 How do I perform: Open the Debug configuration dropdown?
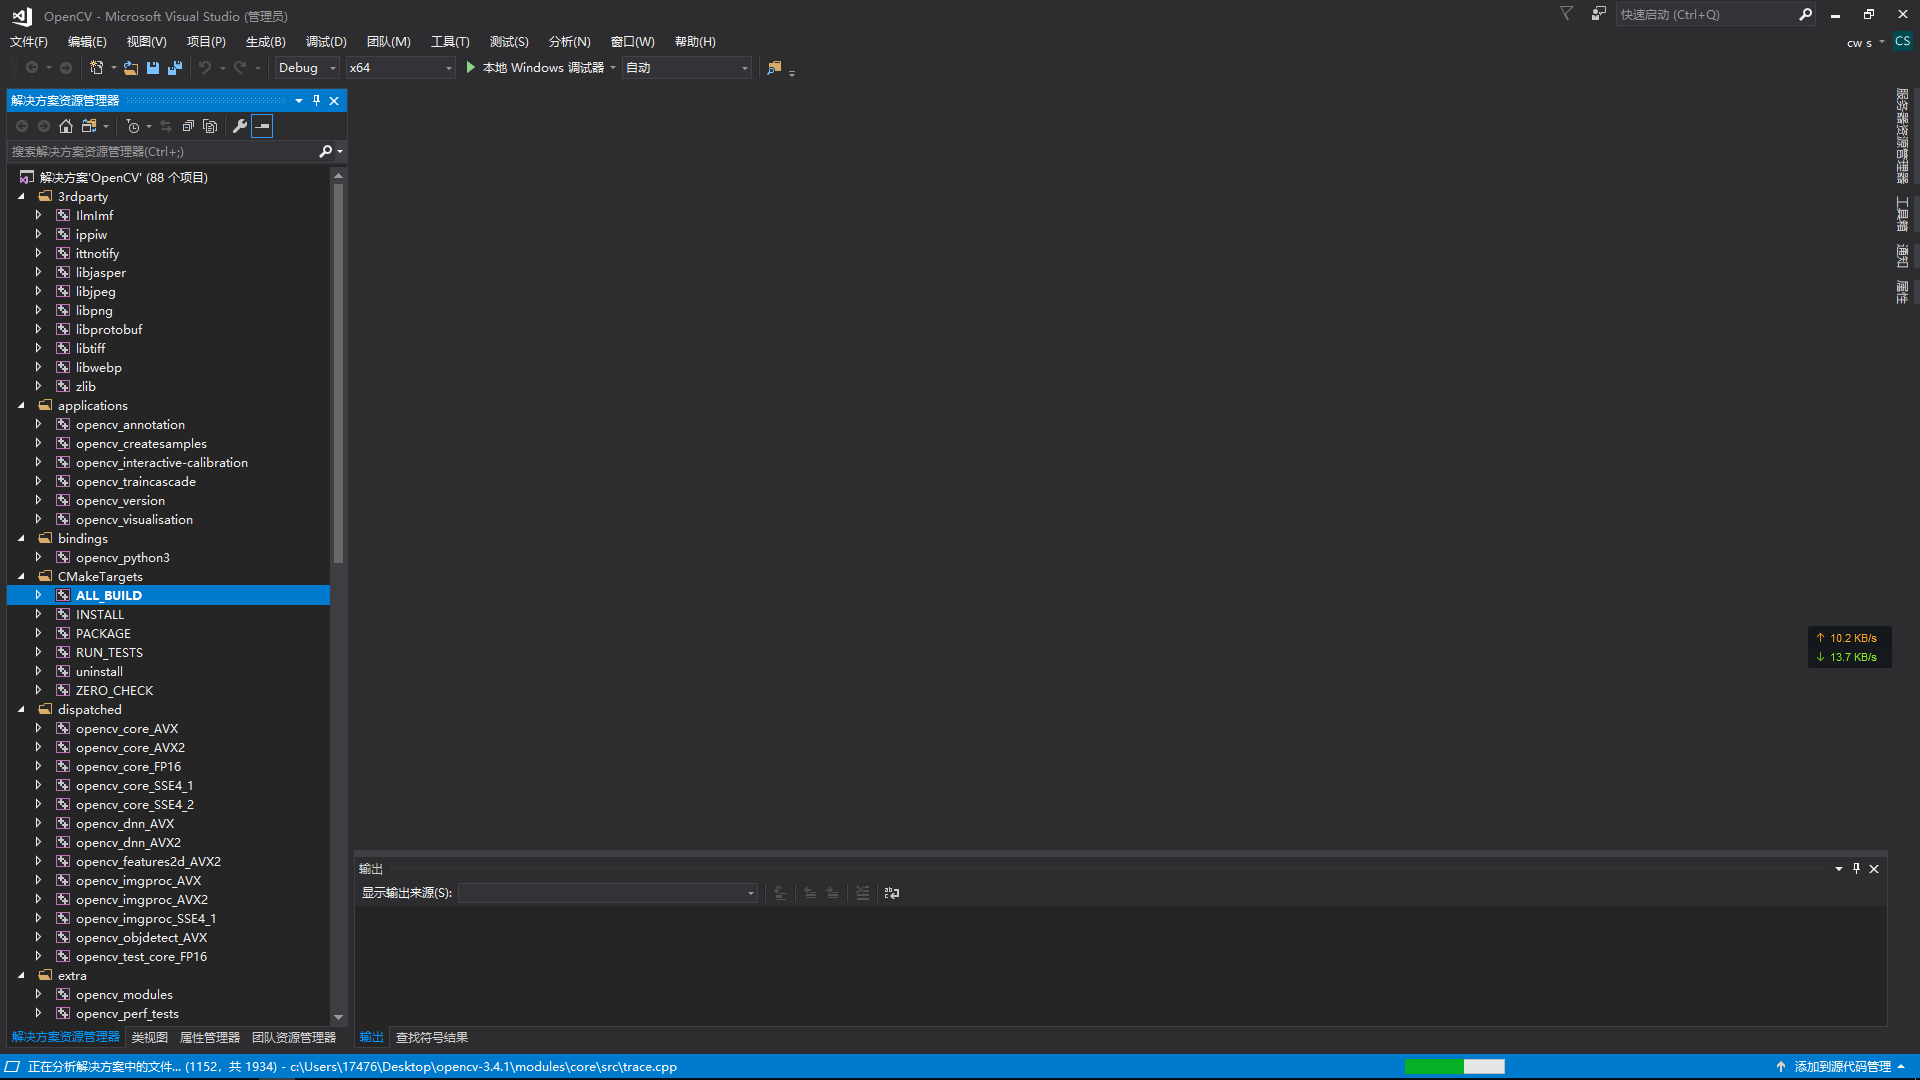tap(307, 68)
